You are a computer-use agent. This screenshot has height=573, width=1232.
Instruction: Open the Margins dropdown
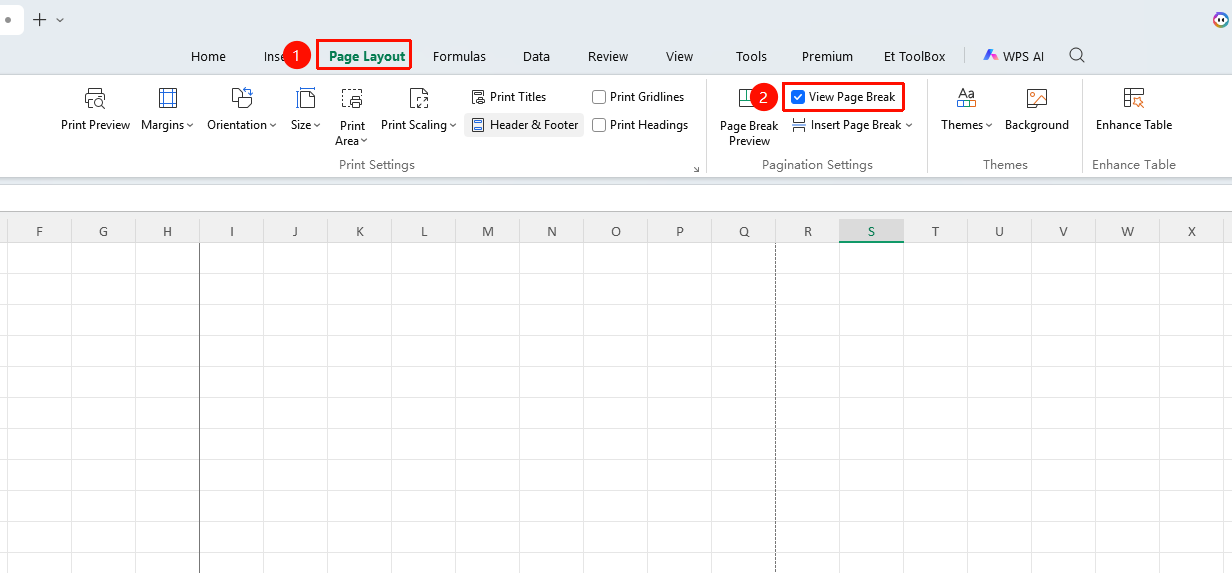(x=167, y=110)
